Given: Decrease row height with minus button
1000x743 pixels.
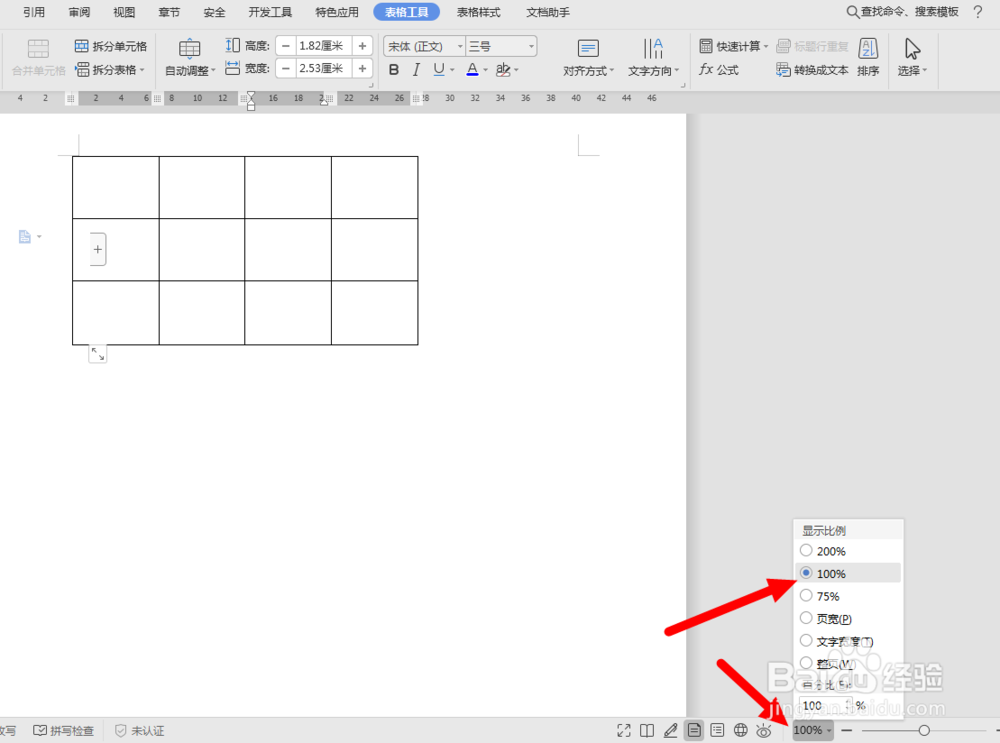Looking at the screenshot, I should click(x=286, y=46).
